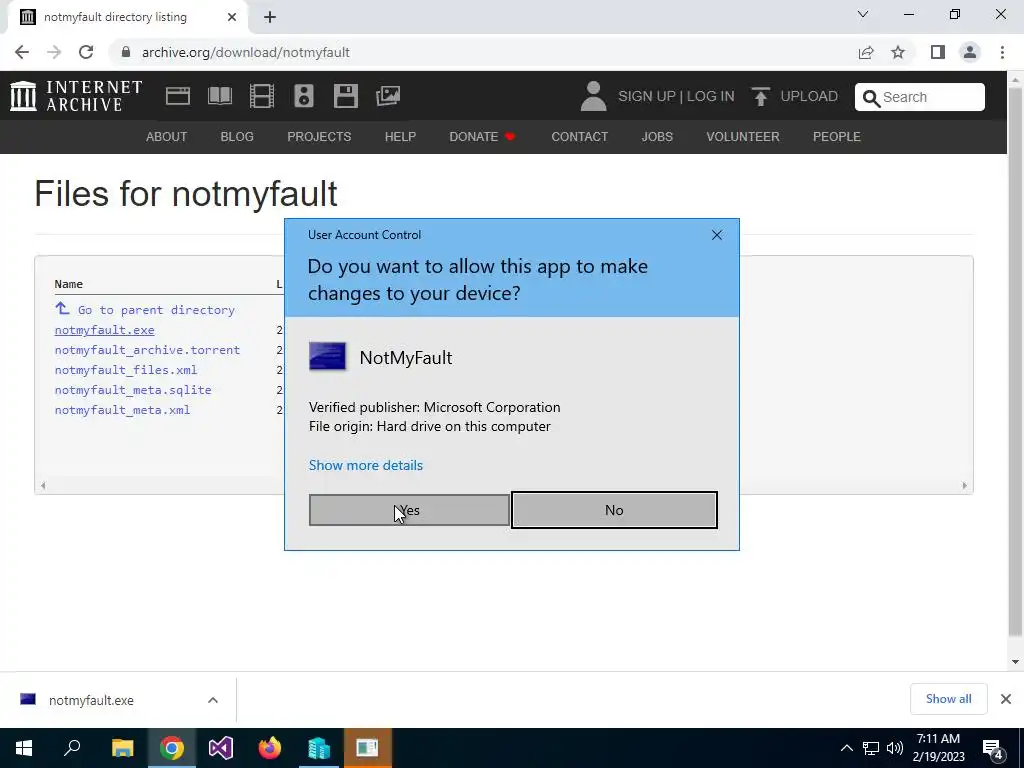The width and height of the screenshot is (1024, 768).
Task: Click the site lock icon
Action: tap(126, 52)
